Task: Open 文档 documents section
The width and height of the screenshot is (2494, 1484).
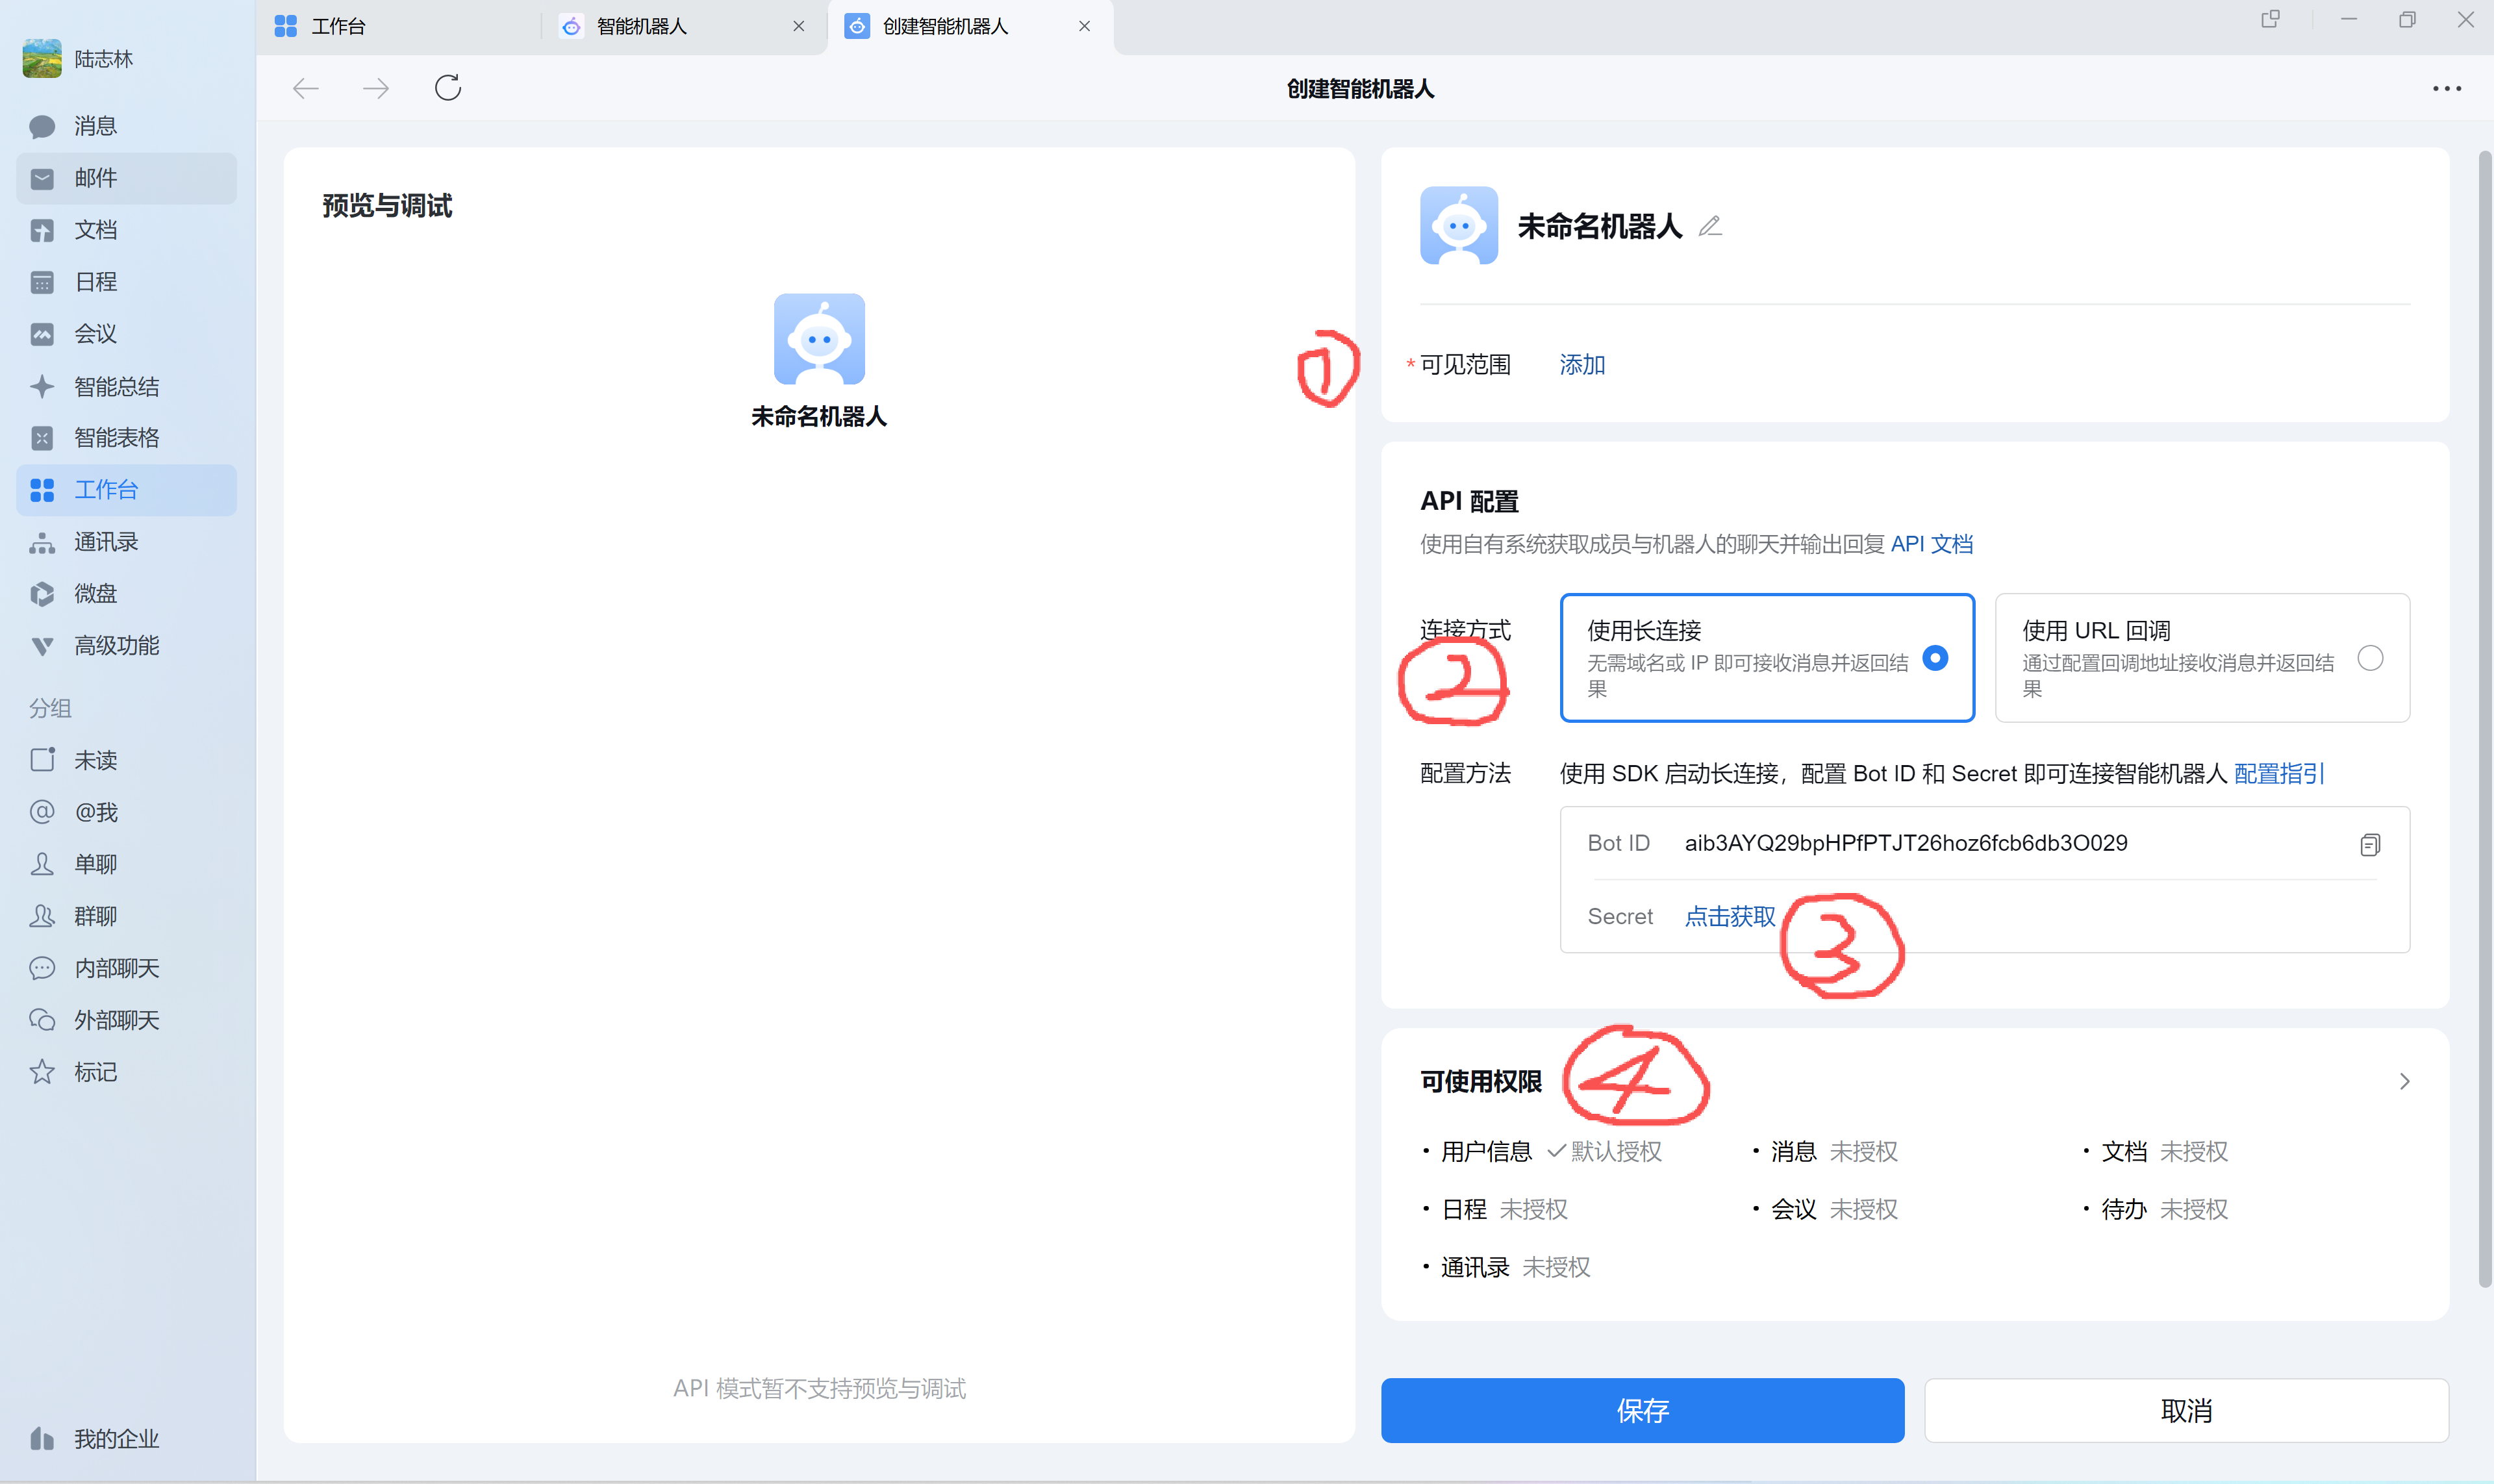Action: [126, 230]
